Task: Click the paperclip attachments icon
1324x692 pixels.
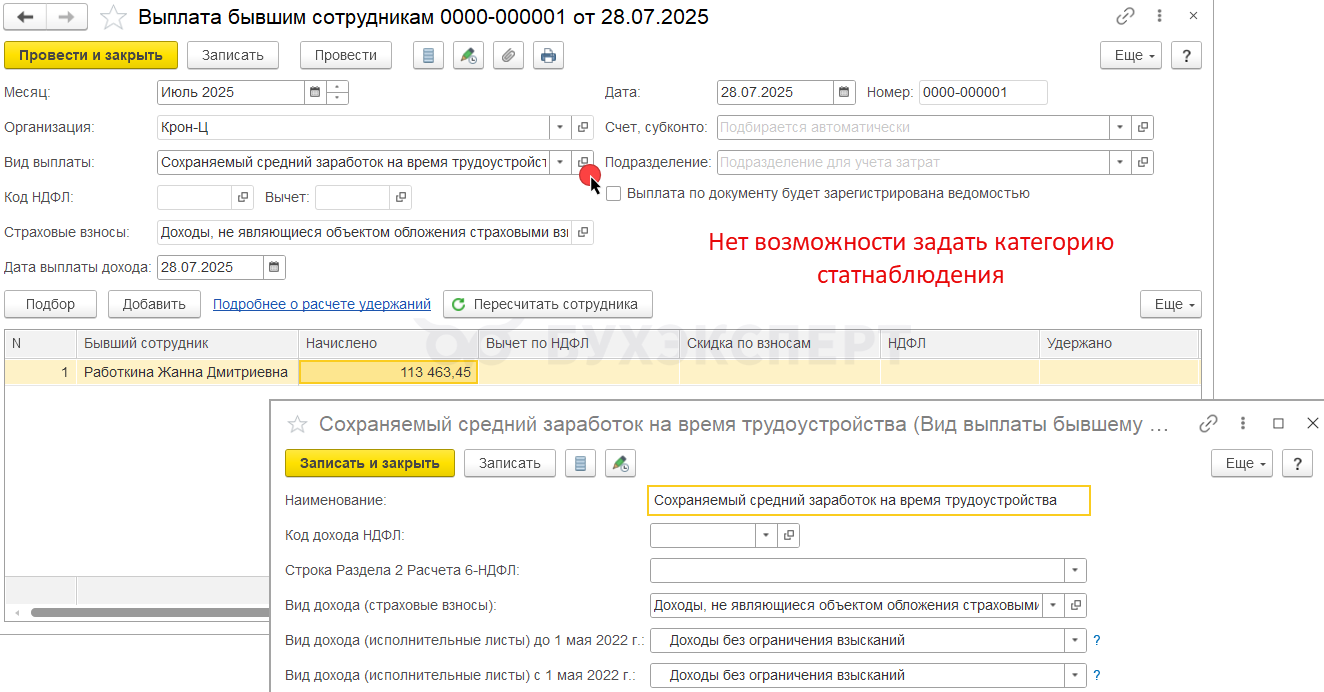Action: [508, 55]
